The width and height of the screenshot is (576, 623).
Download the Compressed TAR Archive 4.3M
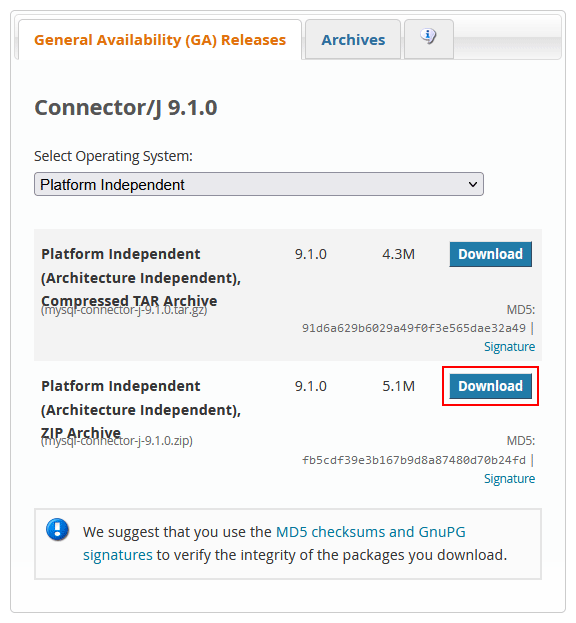pos(490,254)
